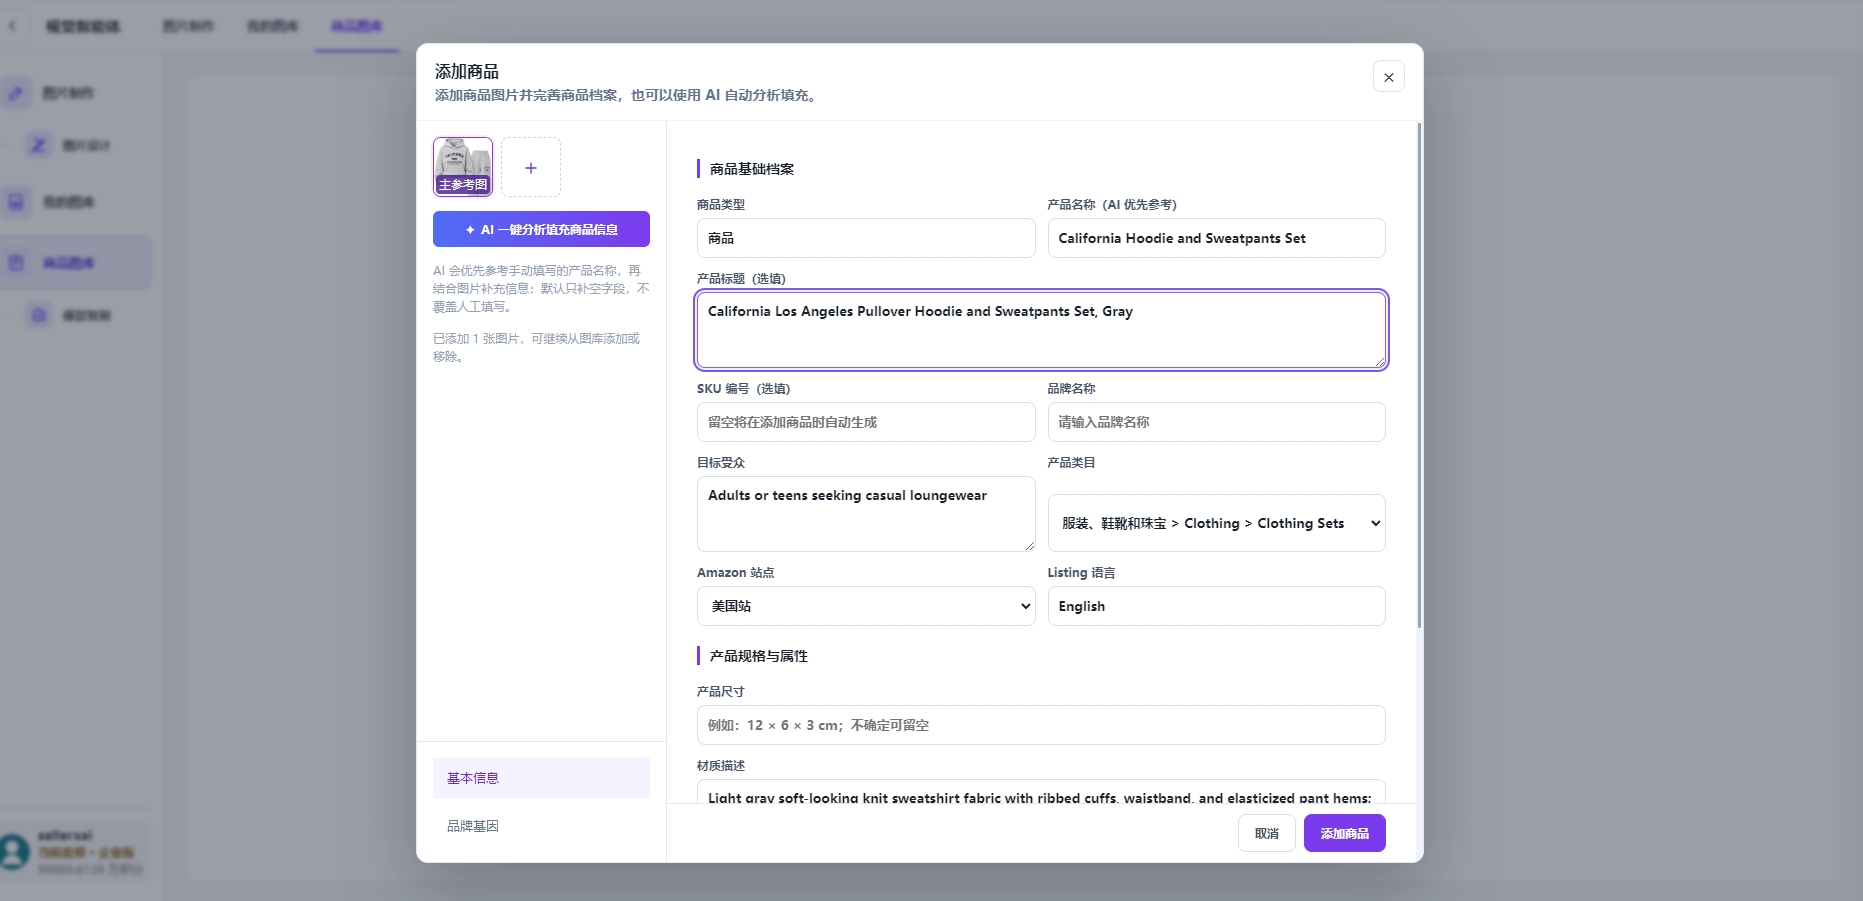Click the Listing 语言 English field
Viewport: 1863px width, 901px height.
coord(1216,606)
